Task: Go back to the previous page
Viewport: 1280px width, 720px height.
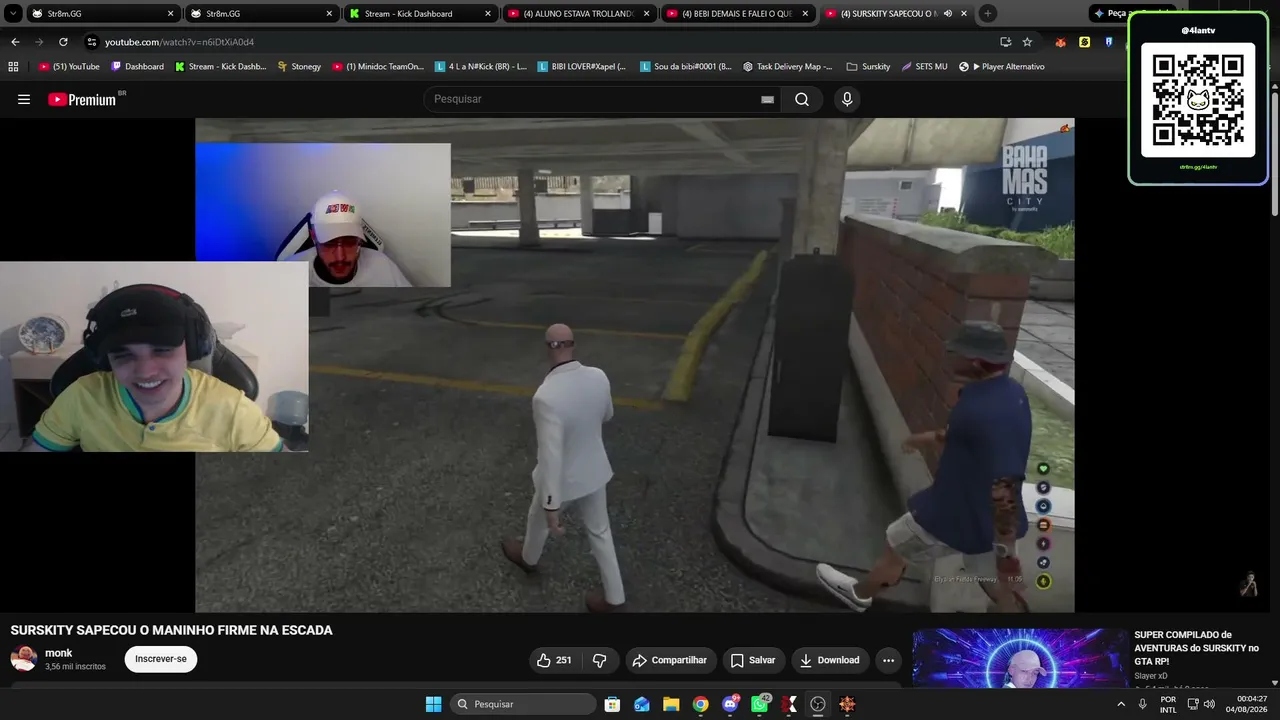Action: (x=15, y=42)
